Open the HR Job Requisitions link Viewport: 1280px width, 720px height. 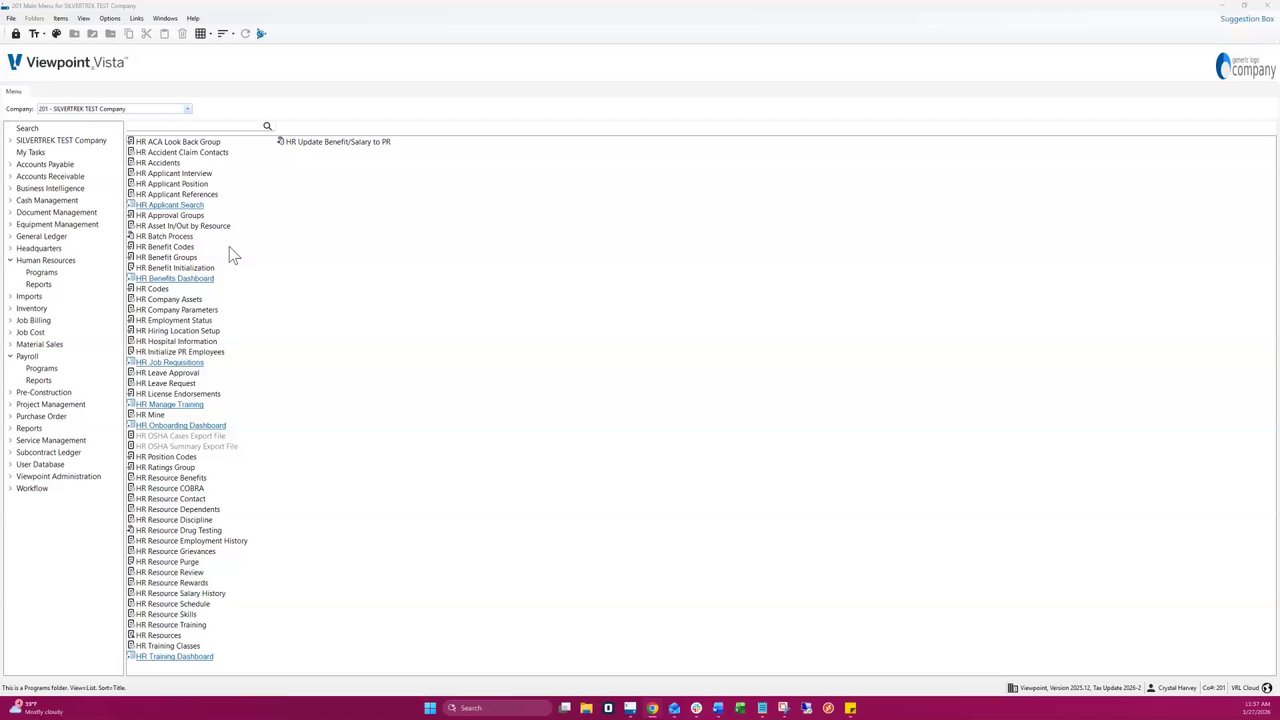pyautogui.click(x=169, y=362)
